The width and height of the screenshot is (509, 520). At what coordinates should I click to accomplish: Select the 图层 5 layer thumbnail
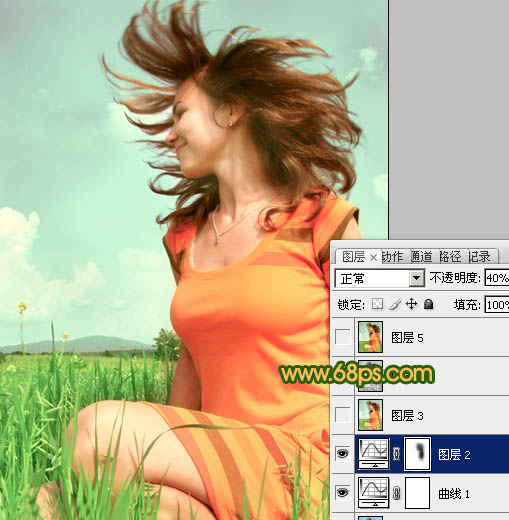pos(370,337)
